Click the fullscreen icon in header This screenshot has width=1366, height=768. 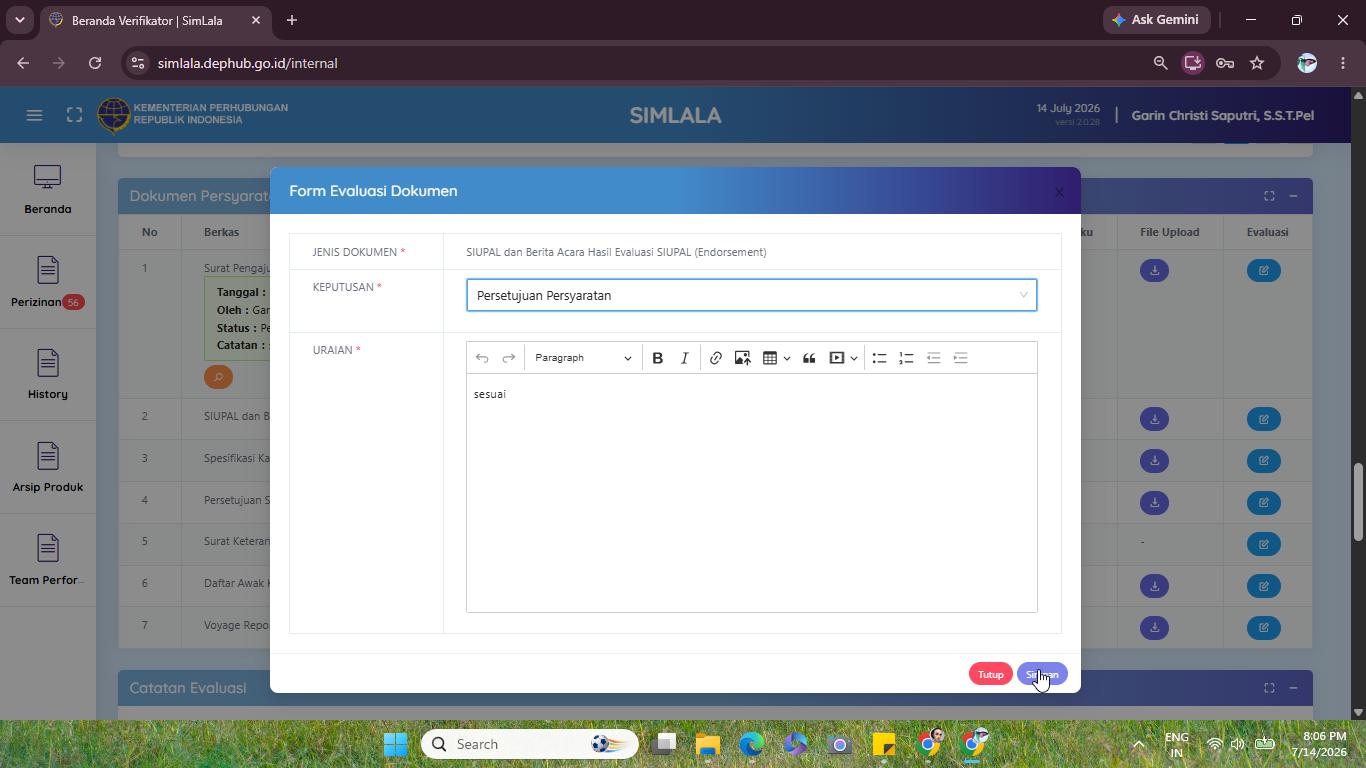74,115
